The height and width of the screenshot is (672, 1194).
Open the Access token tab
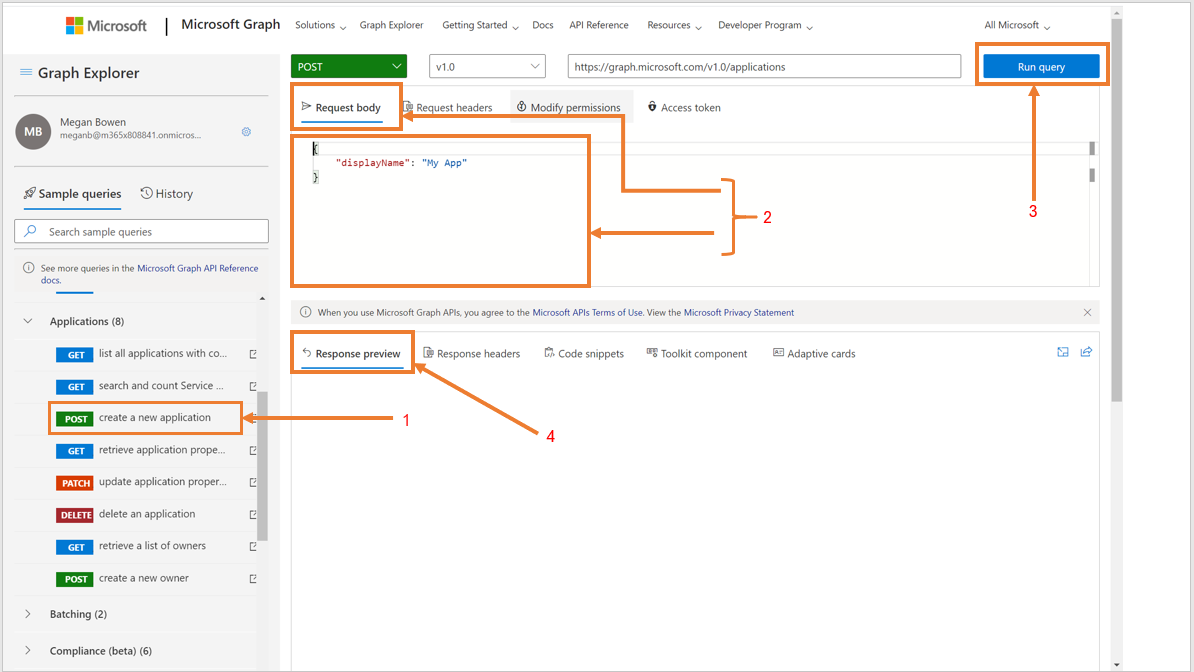point(684,107)
